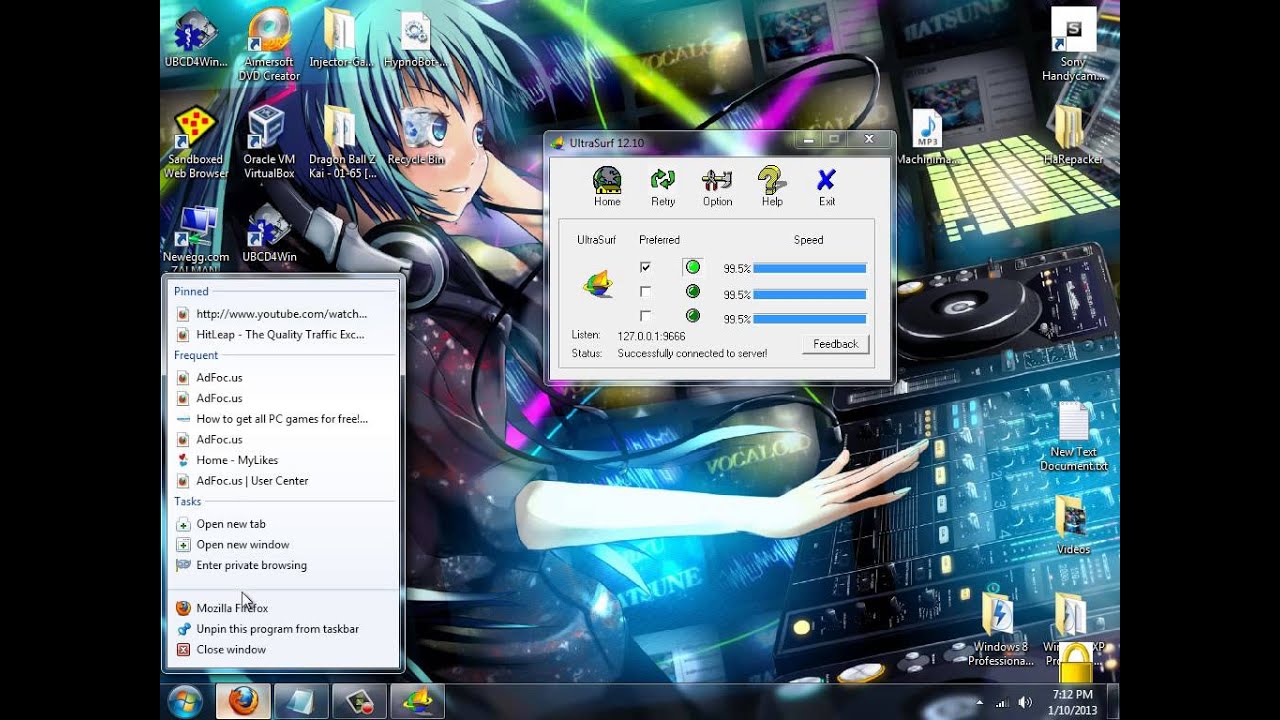The width and height of the screenshot is (1280, 720).
Task: Click the UltraSurf ship logo icon
Action: (598, 285)
